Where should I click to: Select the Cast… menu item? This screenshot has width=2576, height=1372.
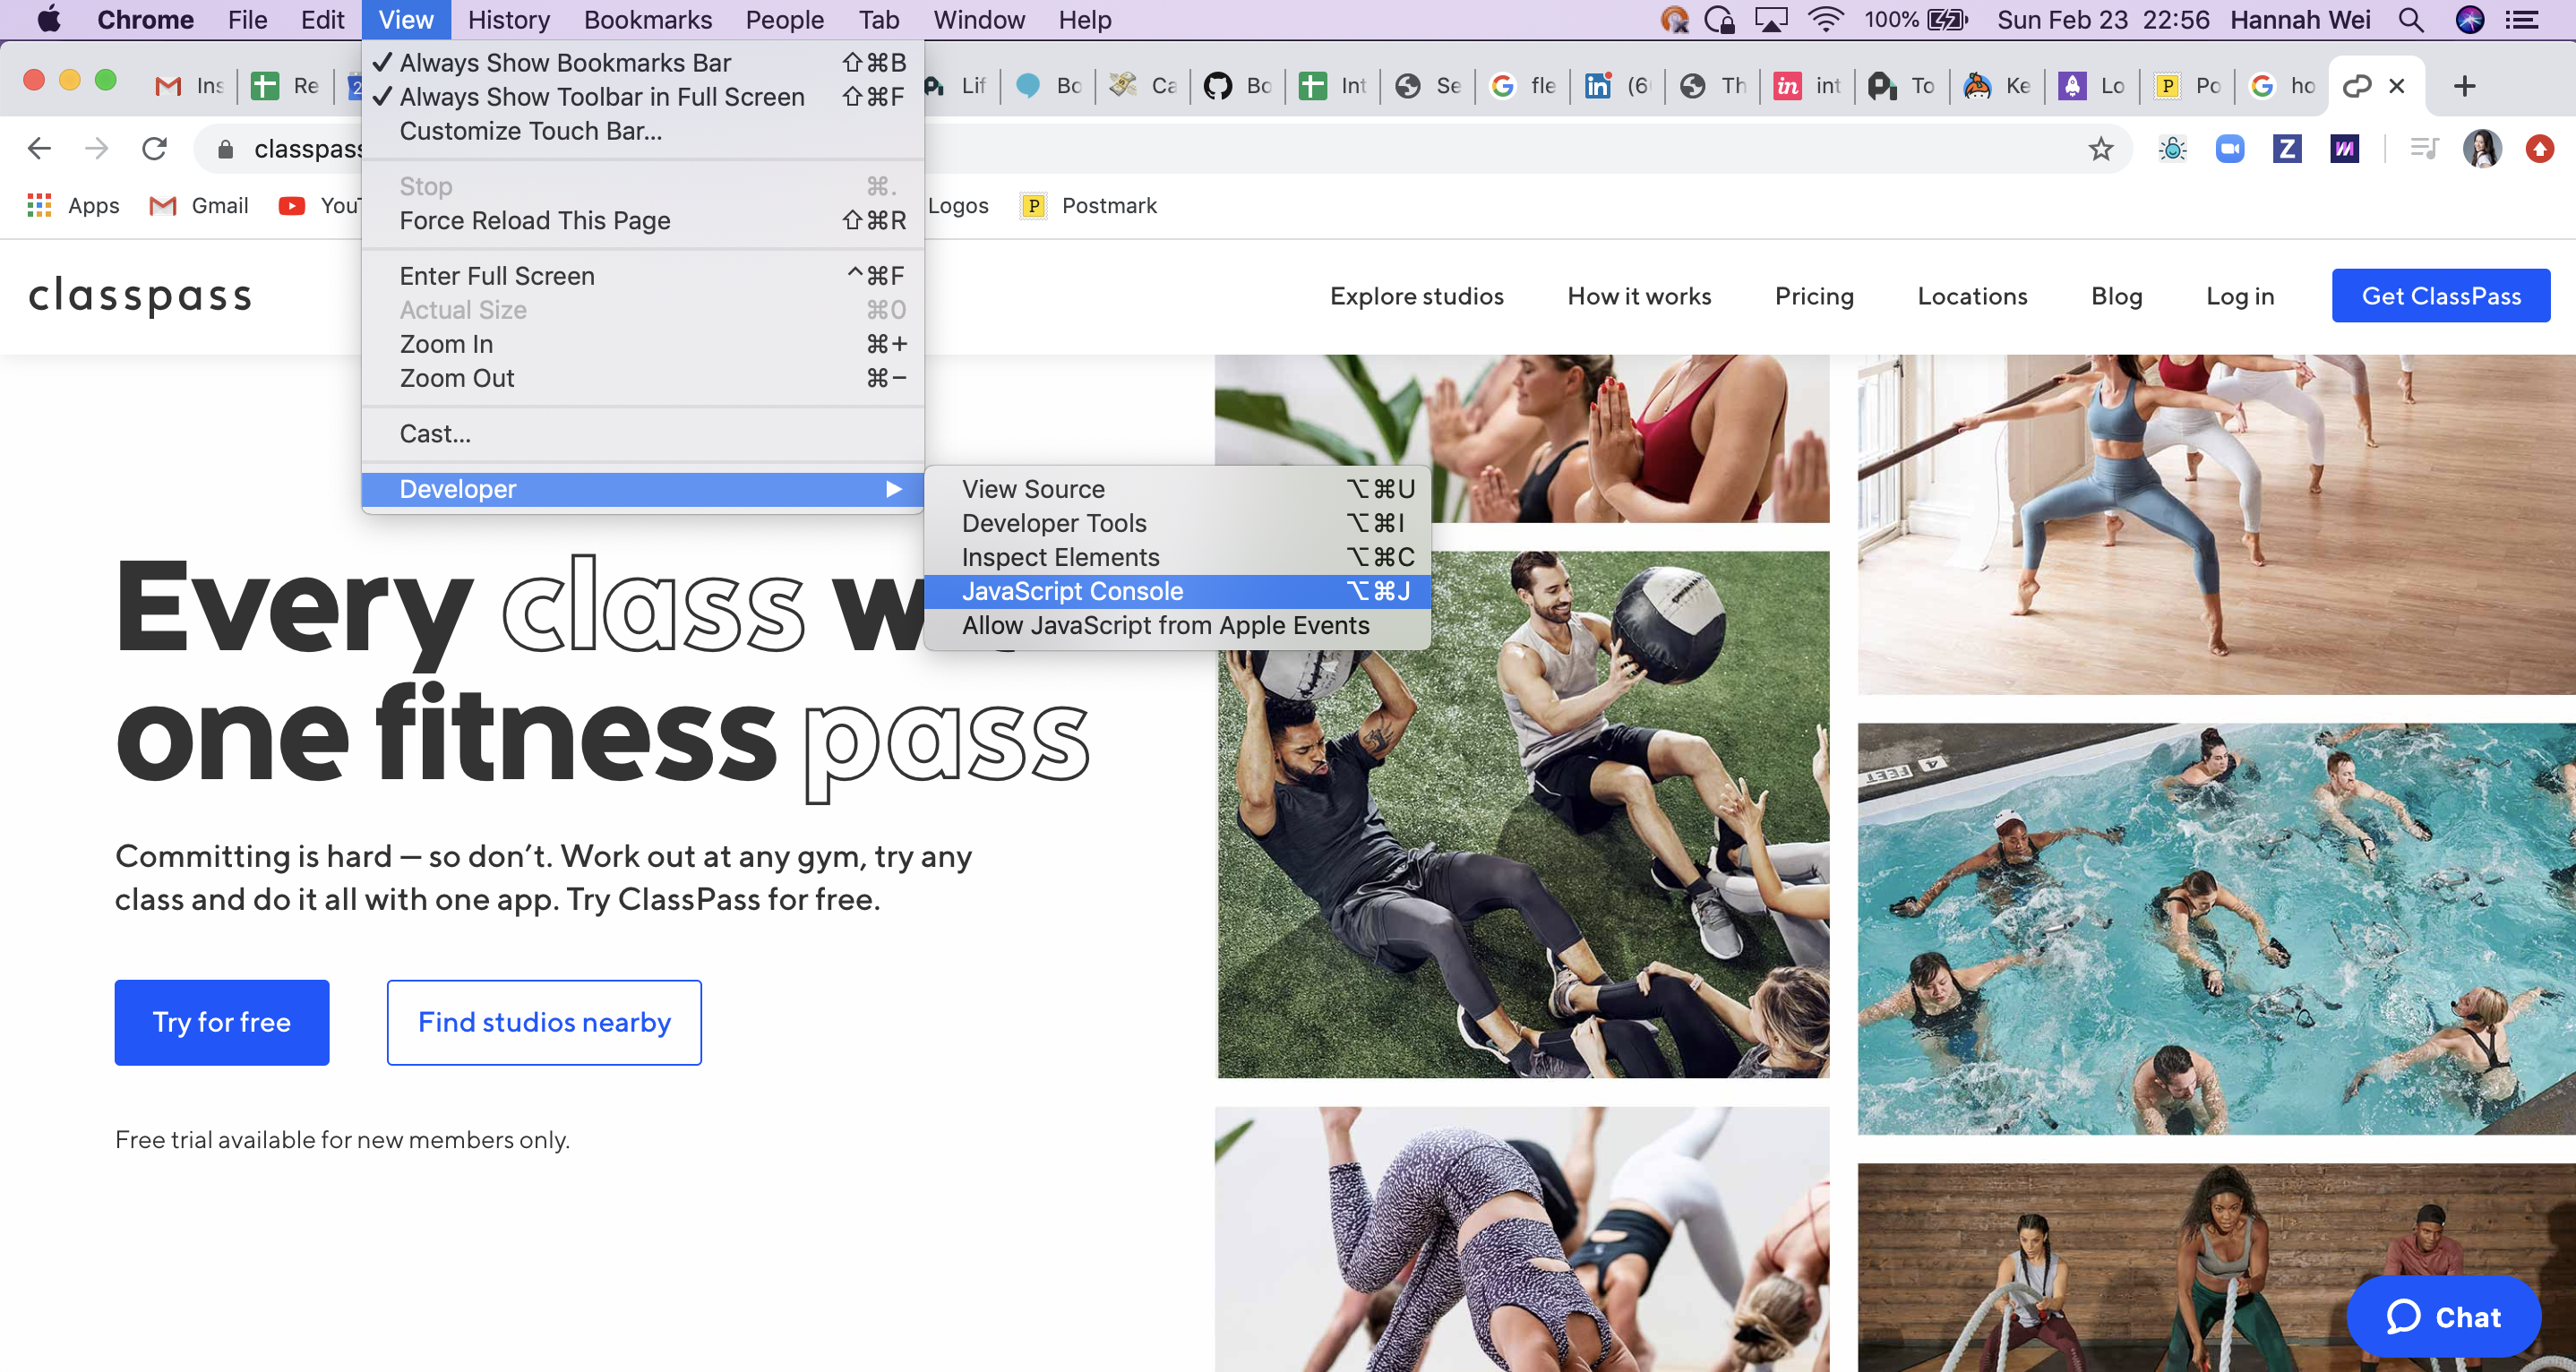click(x=642, y=434)
